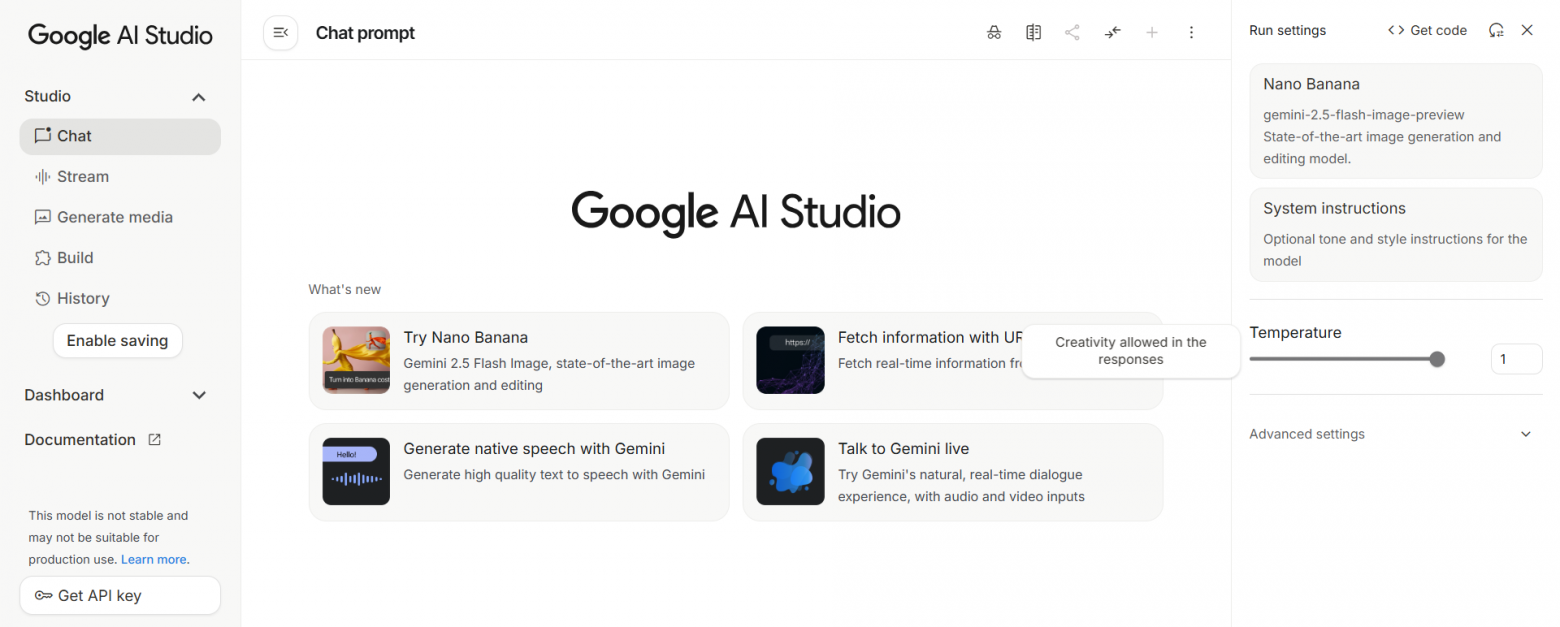Open the compare mode icon

click(x=1033, y=33)
